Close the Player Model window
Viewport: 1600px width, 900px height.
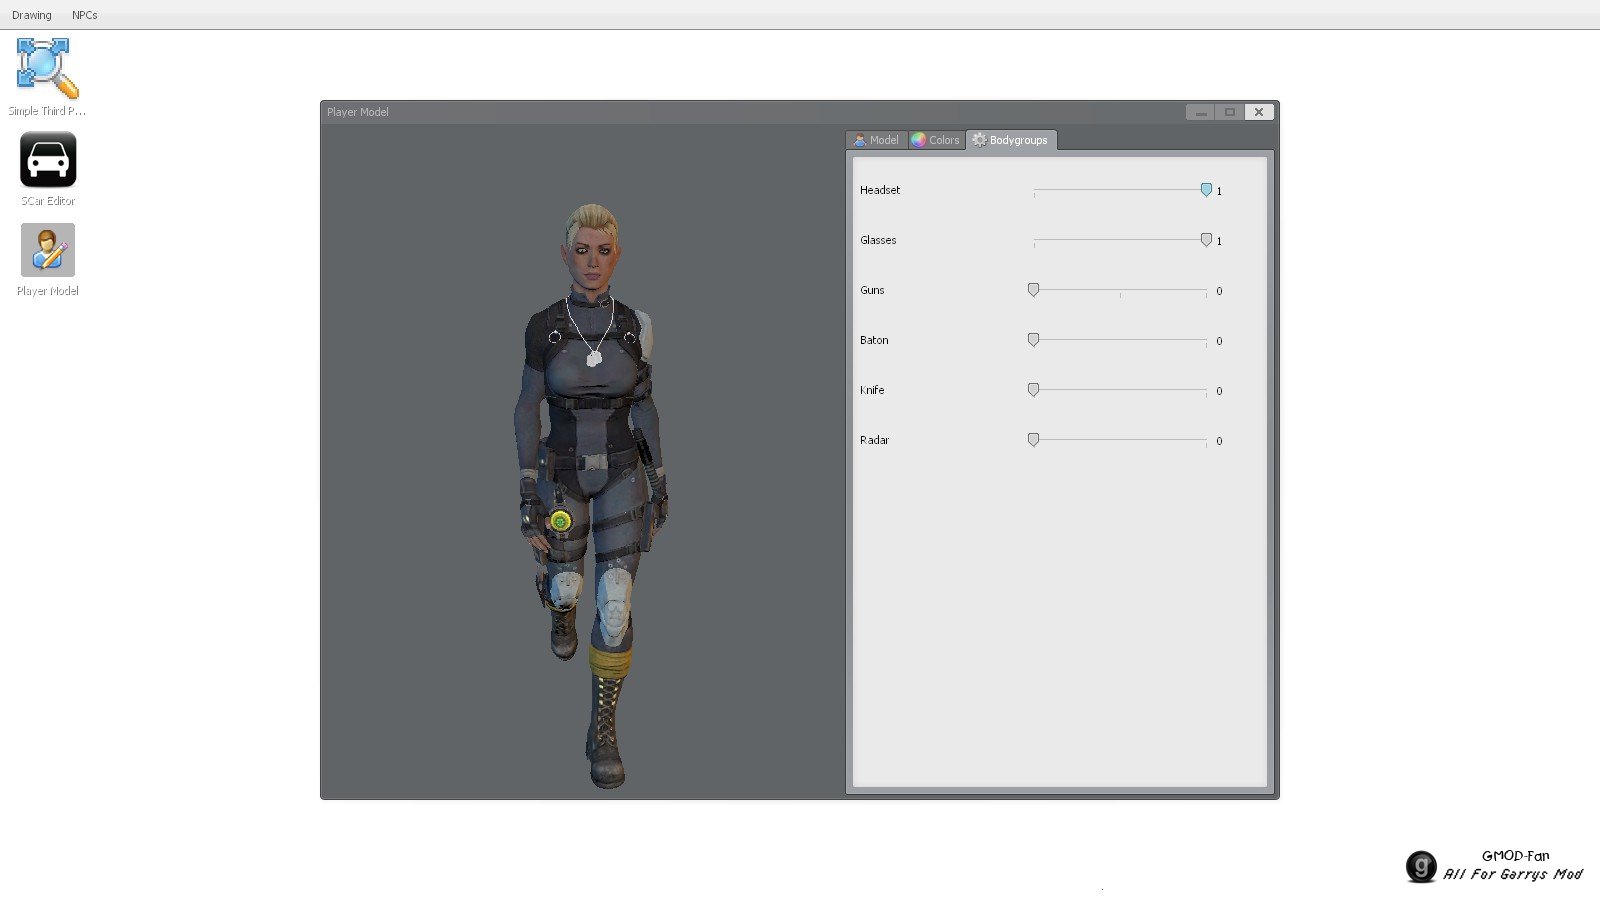pos(1259,112)
